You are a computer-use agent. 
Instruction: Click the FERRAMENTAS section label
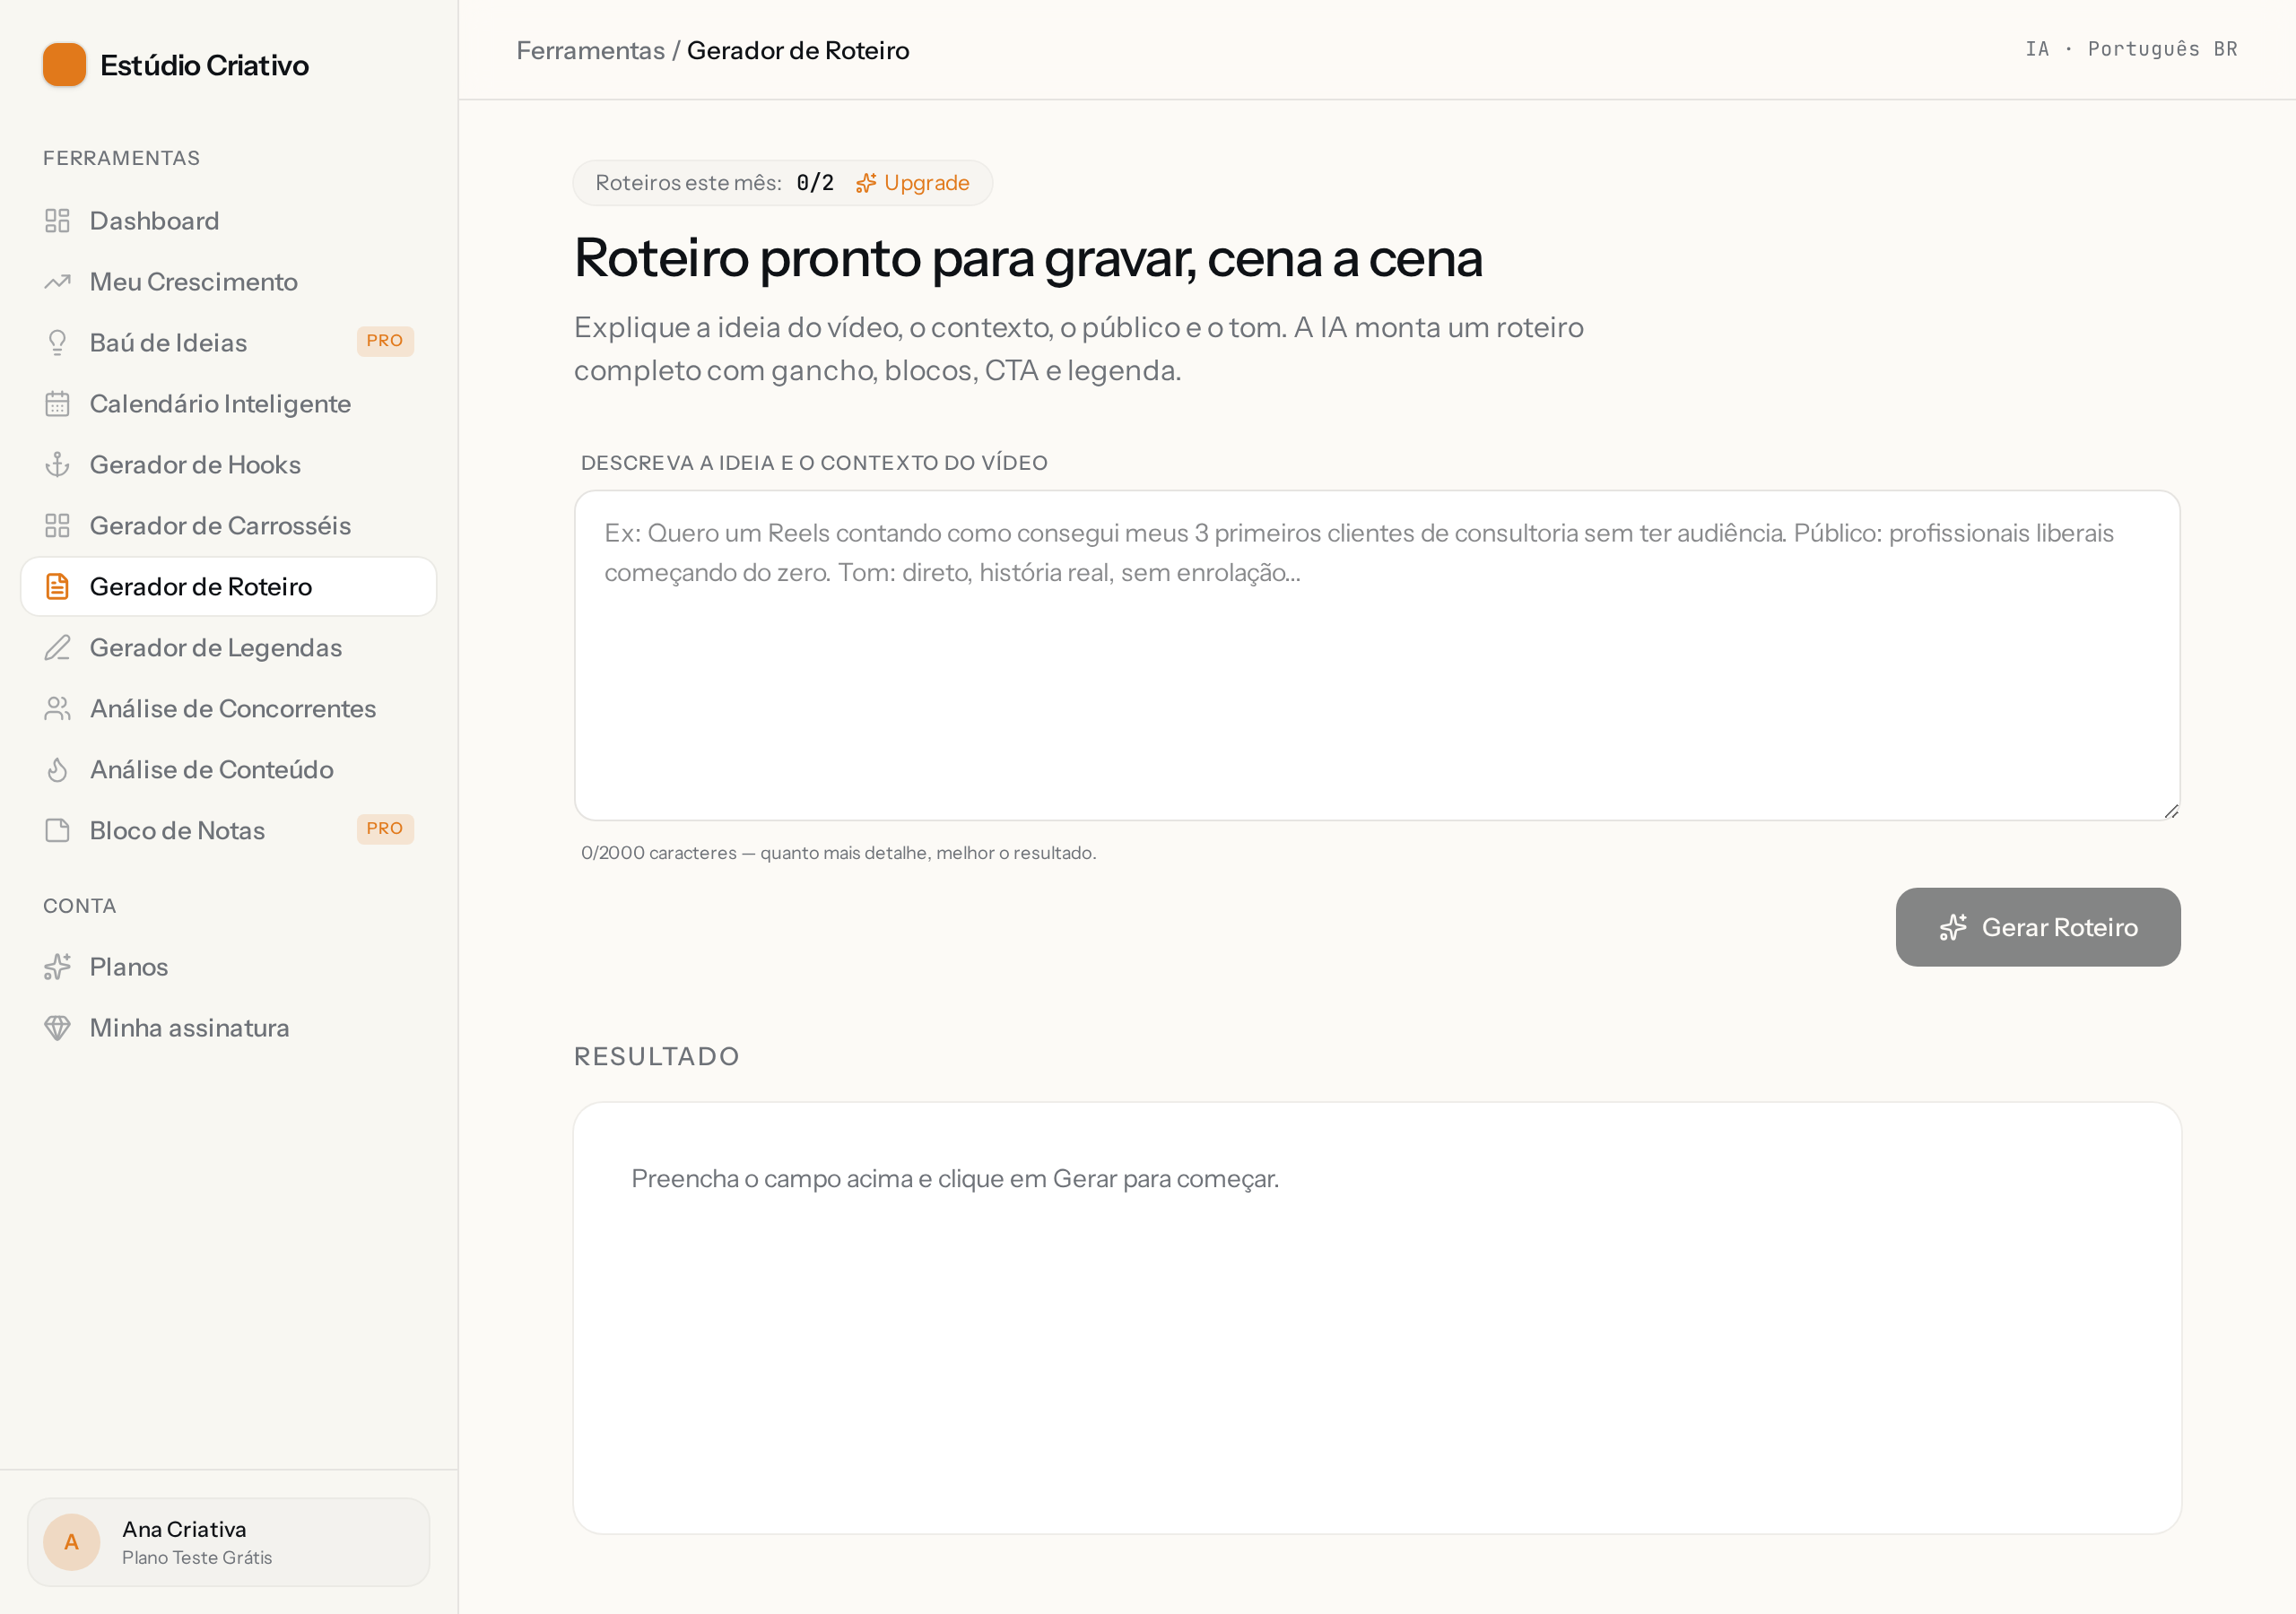(121, 158)
